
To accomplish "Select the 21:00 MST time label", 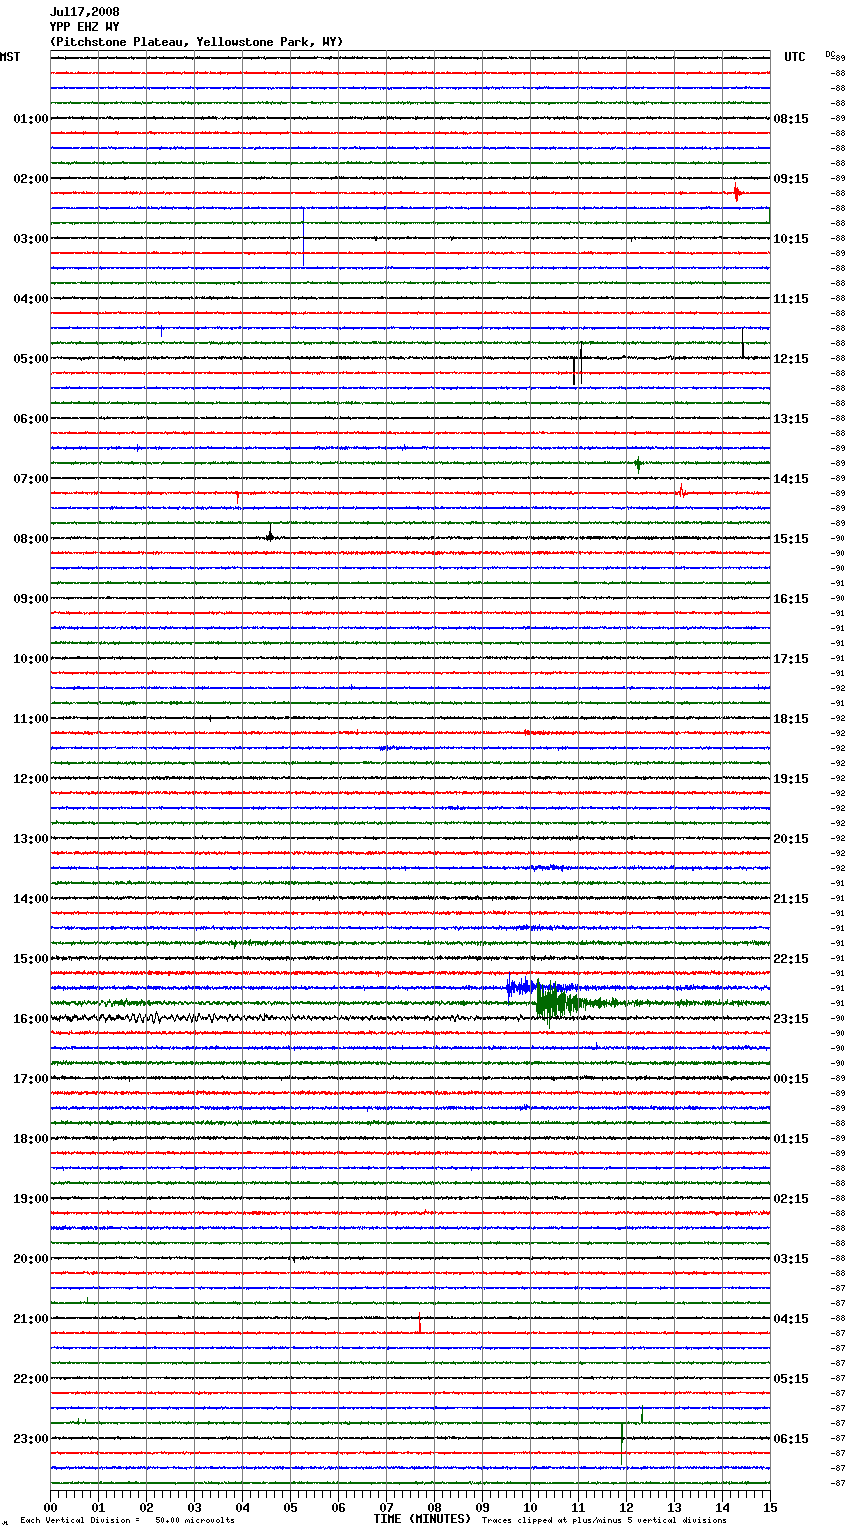I will [x=31, y=1319].
